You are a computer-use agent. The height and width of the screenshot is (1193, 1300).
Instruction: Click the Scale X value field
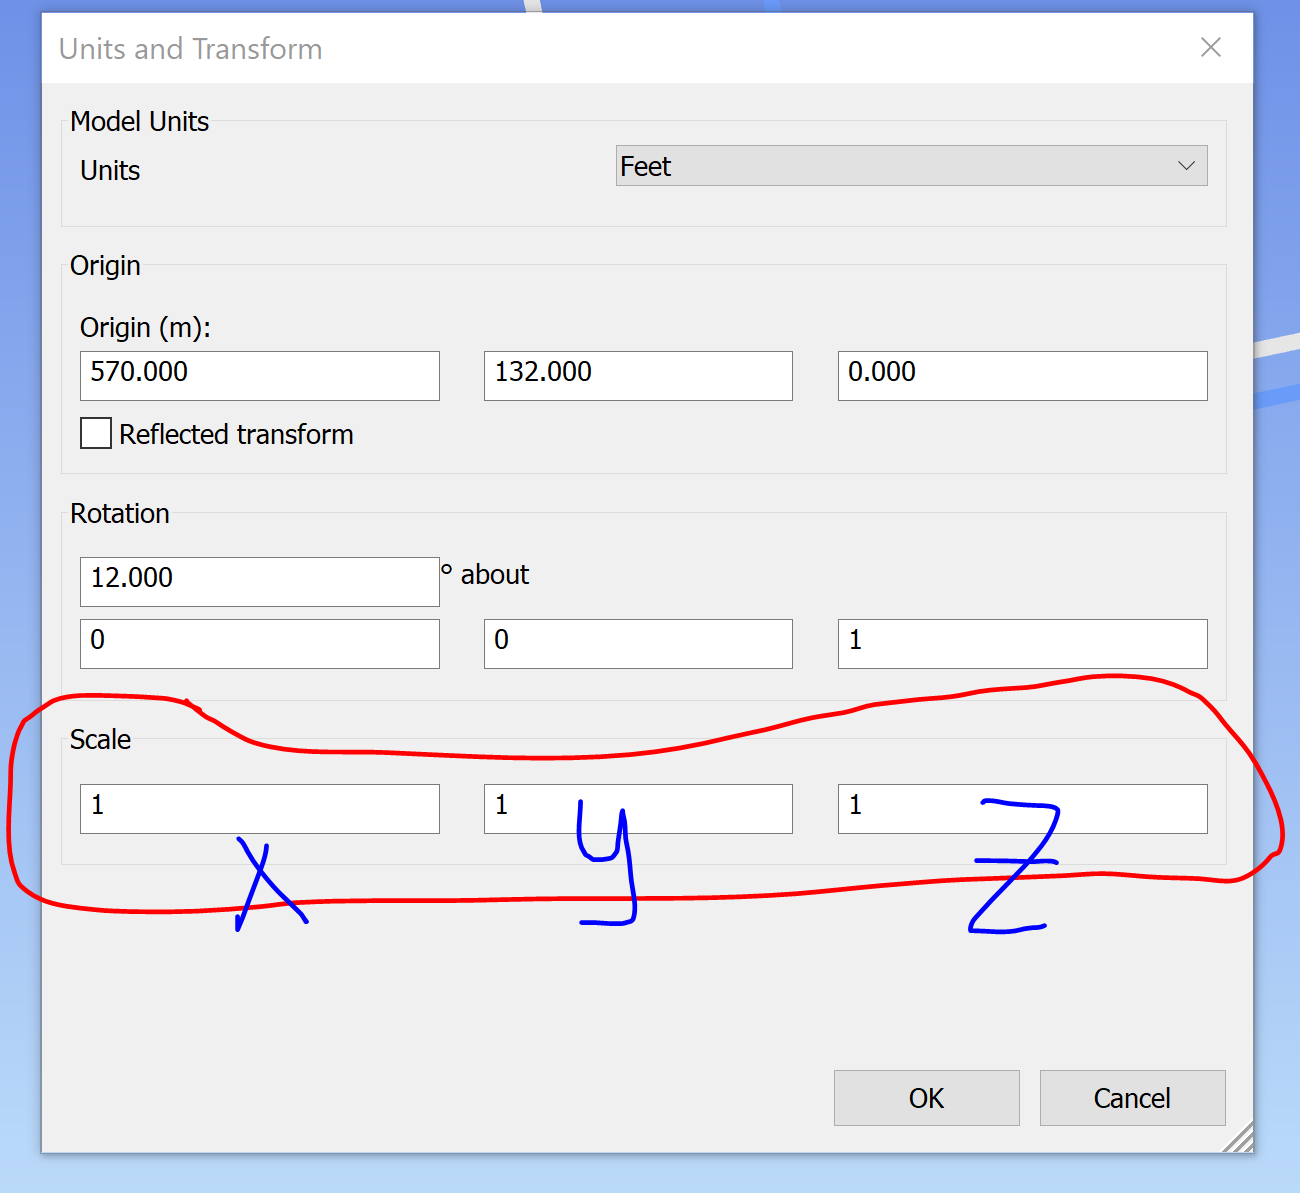[259, 808]
